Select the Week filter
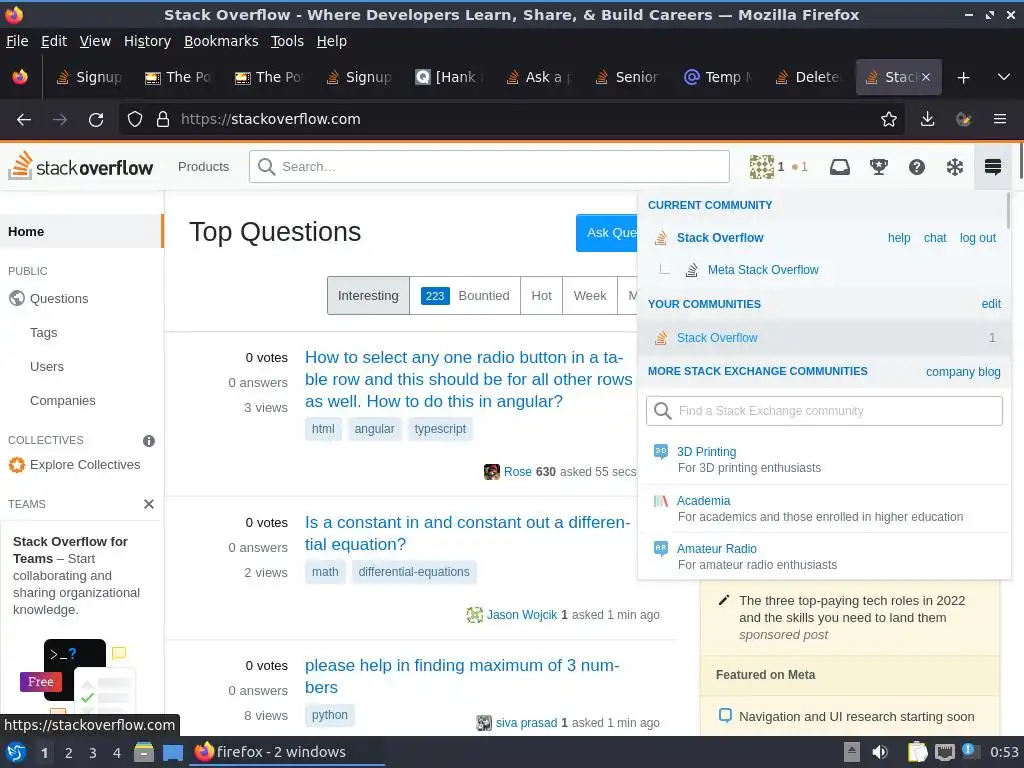Image resolution: width=1024 pixels, height=768 pixels. click(590, 296)
